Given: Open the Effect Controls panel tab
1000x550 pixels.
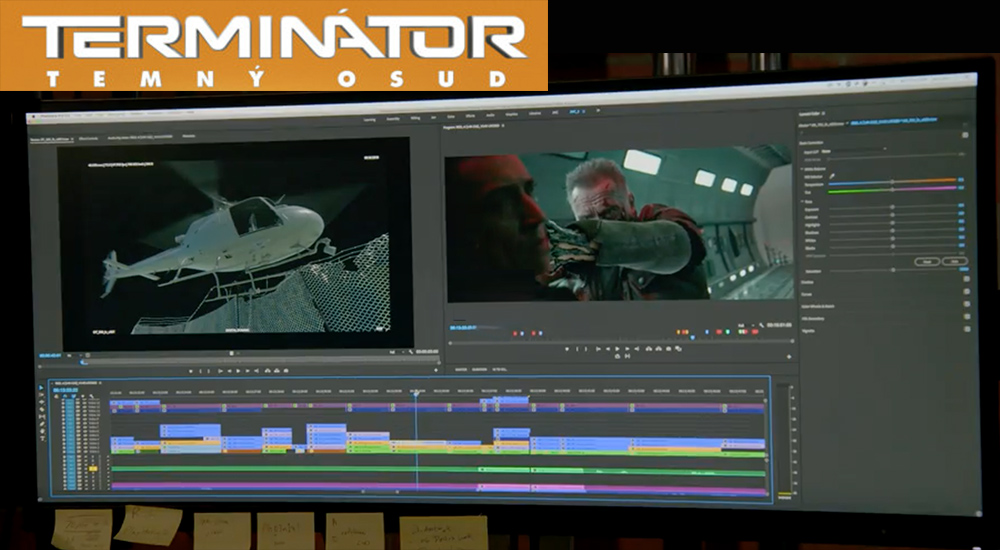Looking at the screenshot, I should (x=88, y=138).
